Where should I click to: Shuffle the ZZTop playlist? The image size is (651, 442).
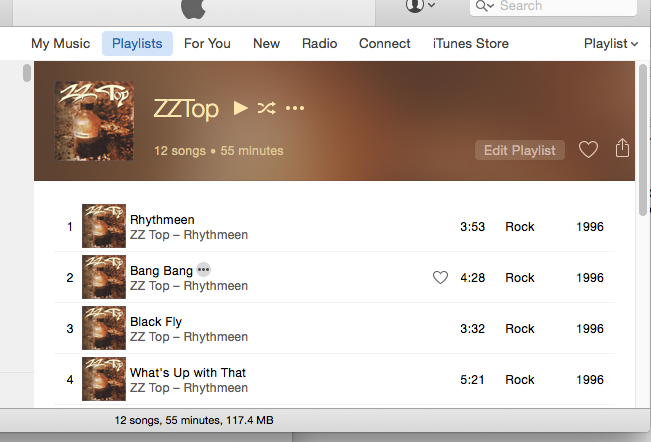coord(266,108)
